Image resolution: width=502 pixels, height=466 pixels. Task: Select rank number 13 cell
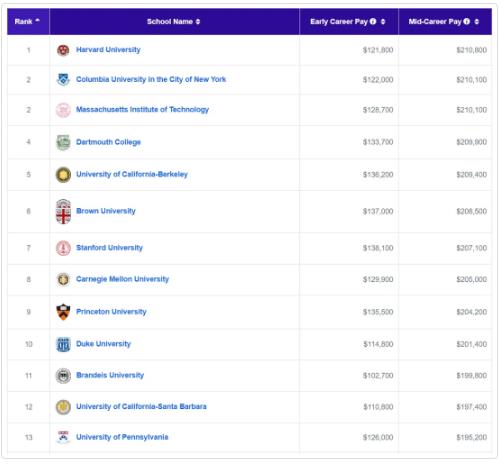click(29, 438)
